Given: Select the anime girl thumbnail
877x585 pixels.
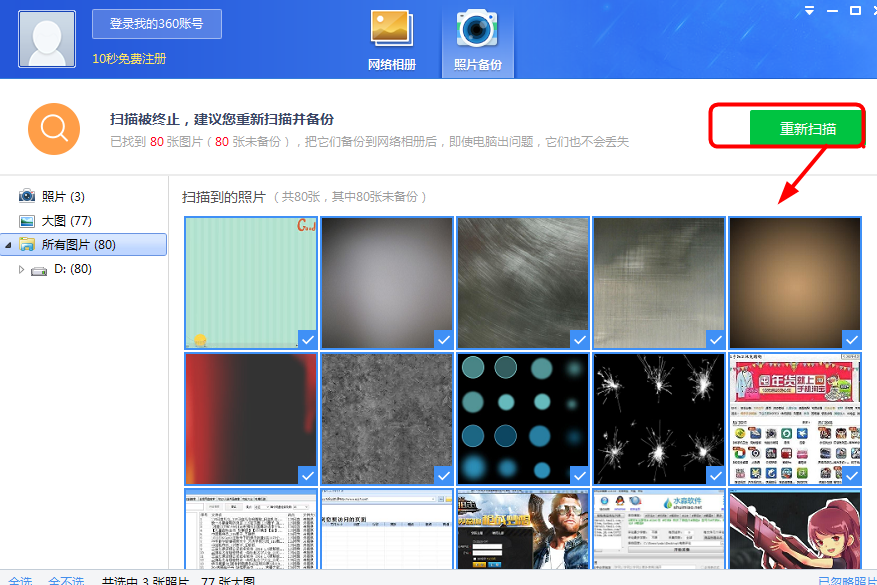Looking at the screenshot, I should pos(795,529).
